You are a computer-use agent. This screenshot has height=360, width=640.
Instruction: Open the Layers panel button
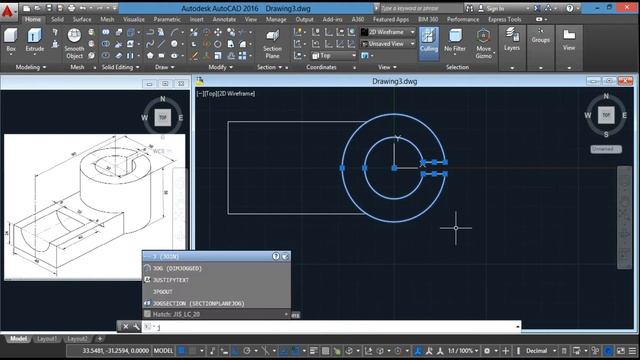coord(512,39)
